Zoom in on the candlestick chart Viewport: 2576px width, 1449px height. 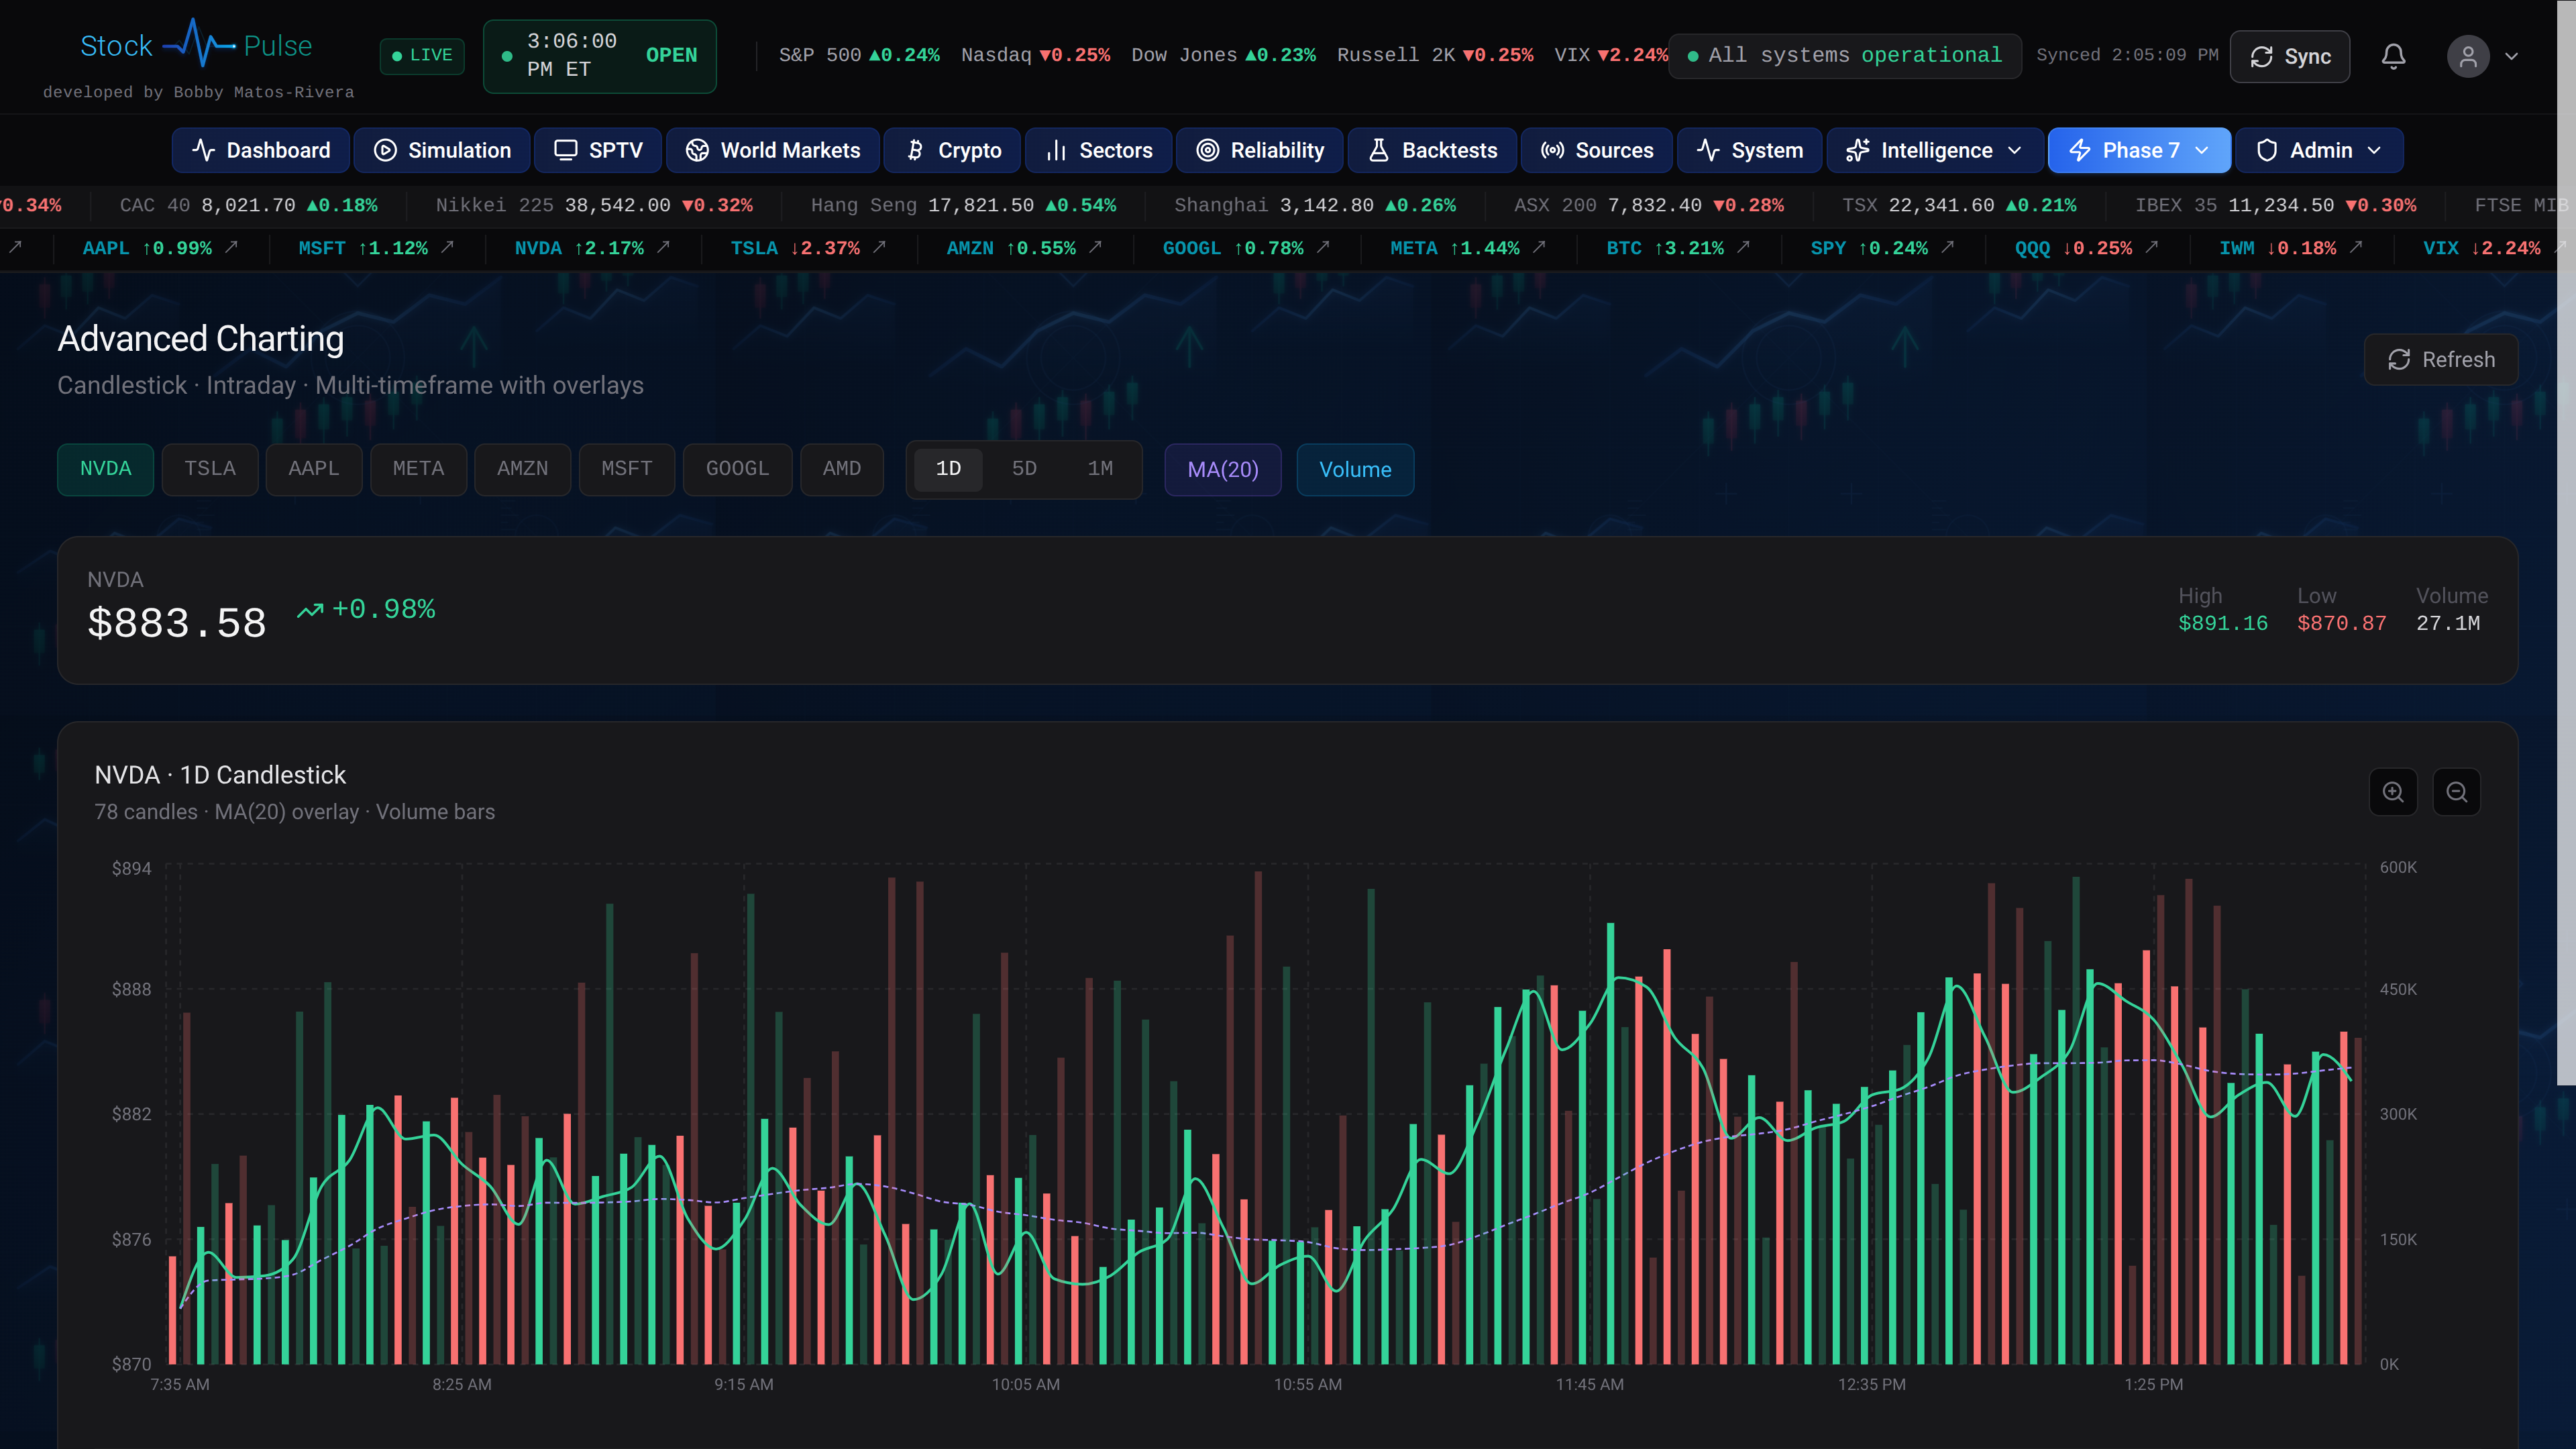click(2393, 792)
